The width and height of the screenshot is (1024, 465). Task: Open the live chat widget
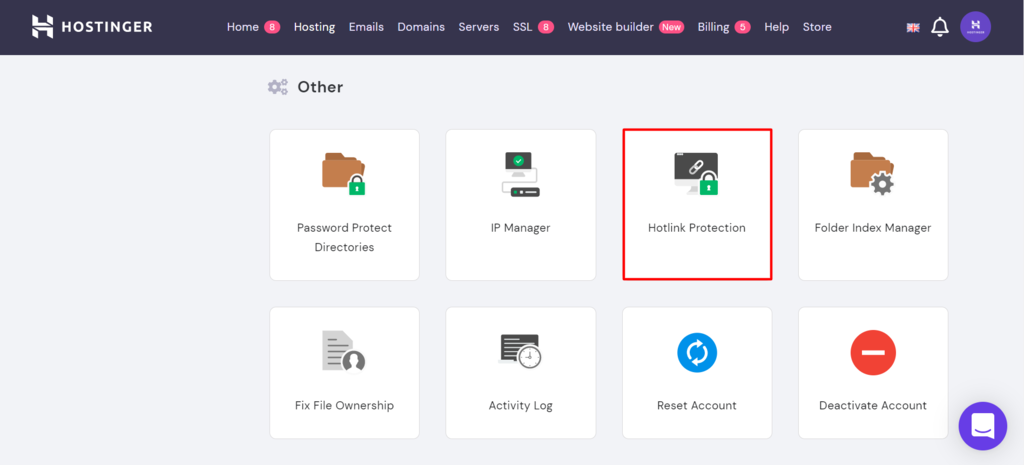pos(982,426)
